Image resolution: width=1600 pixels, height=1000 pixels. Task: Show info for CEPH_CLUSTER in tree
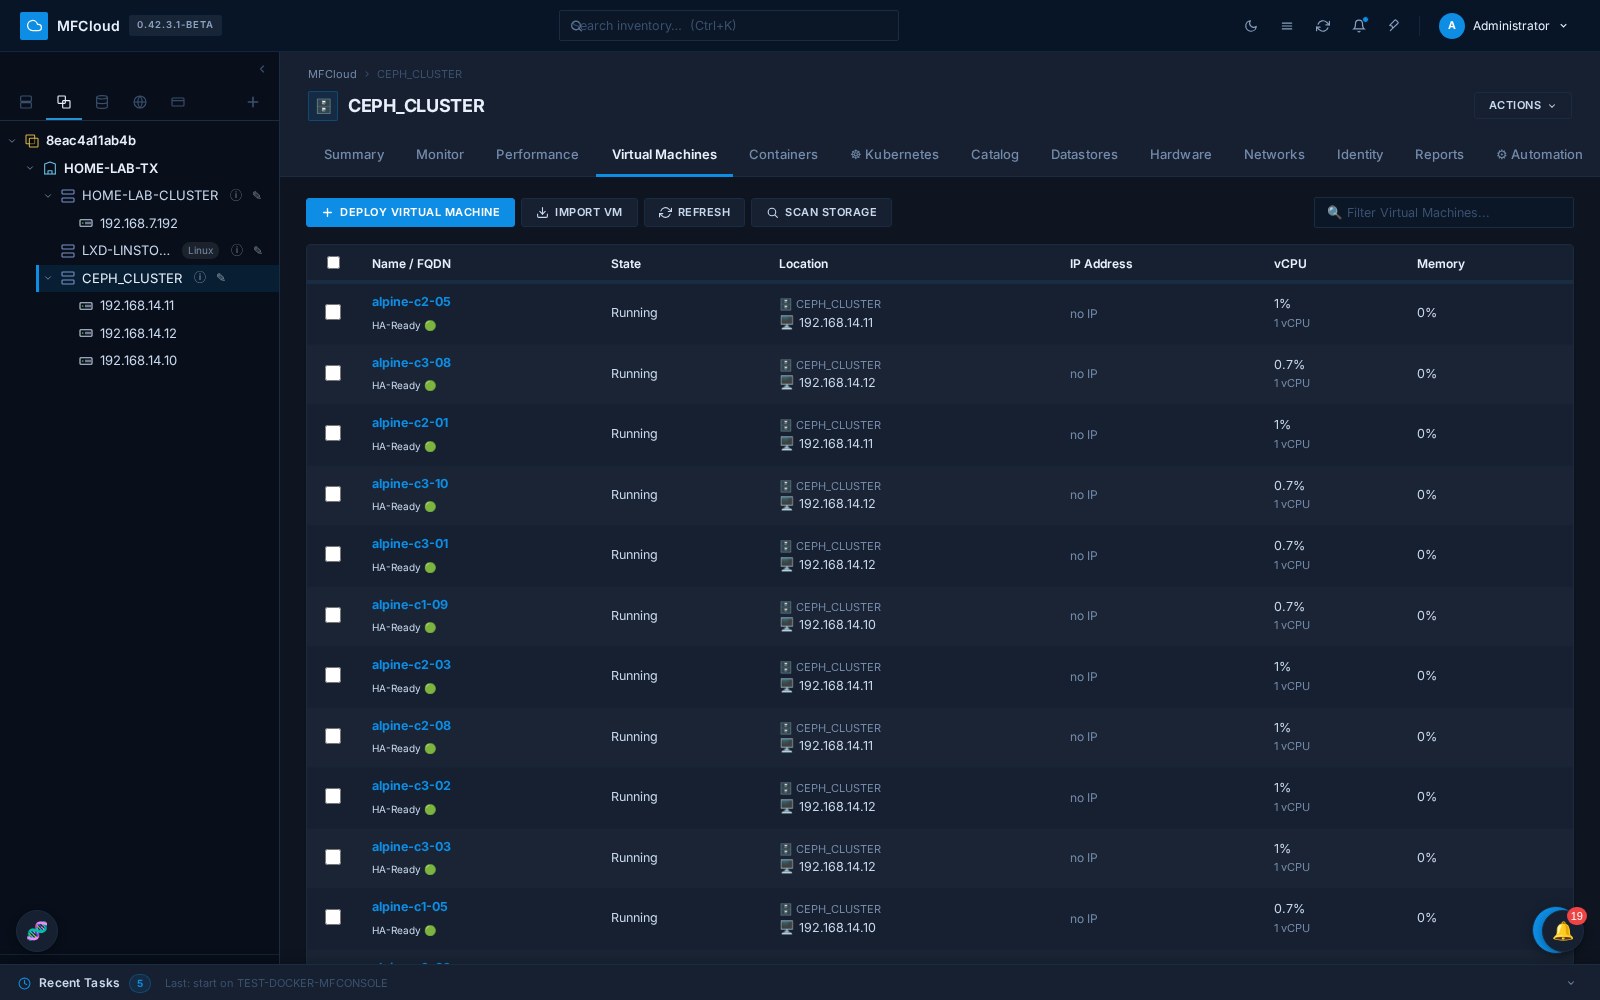200,278
